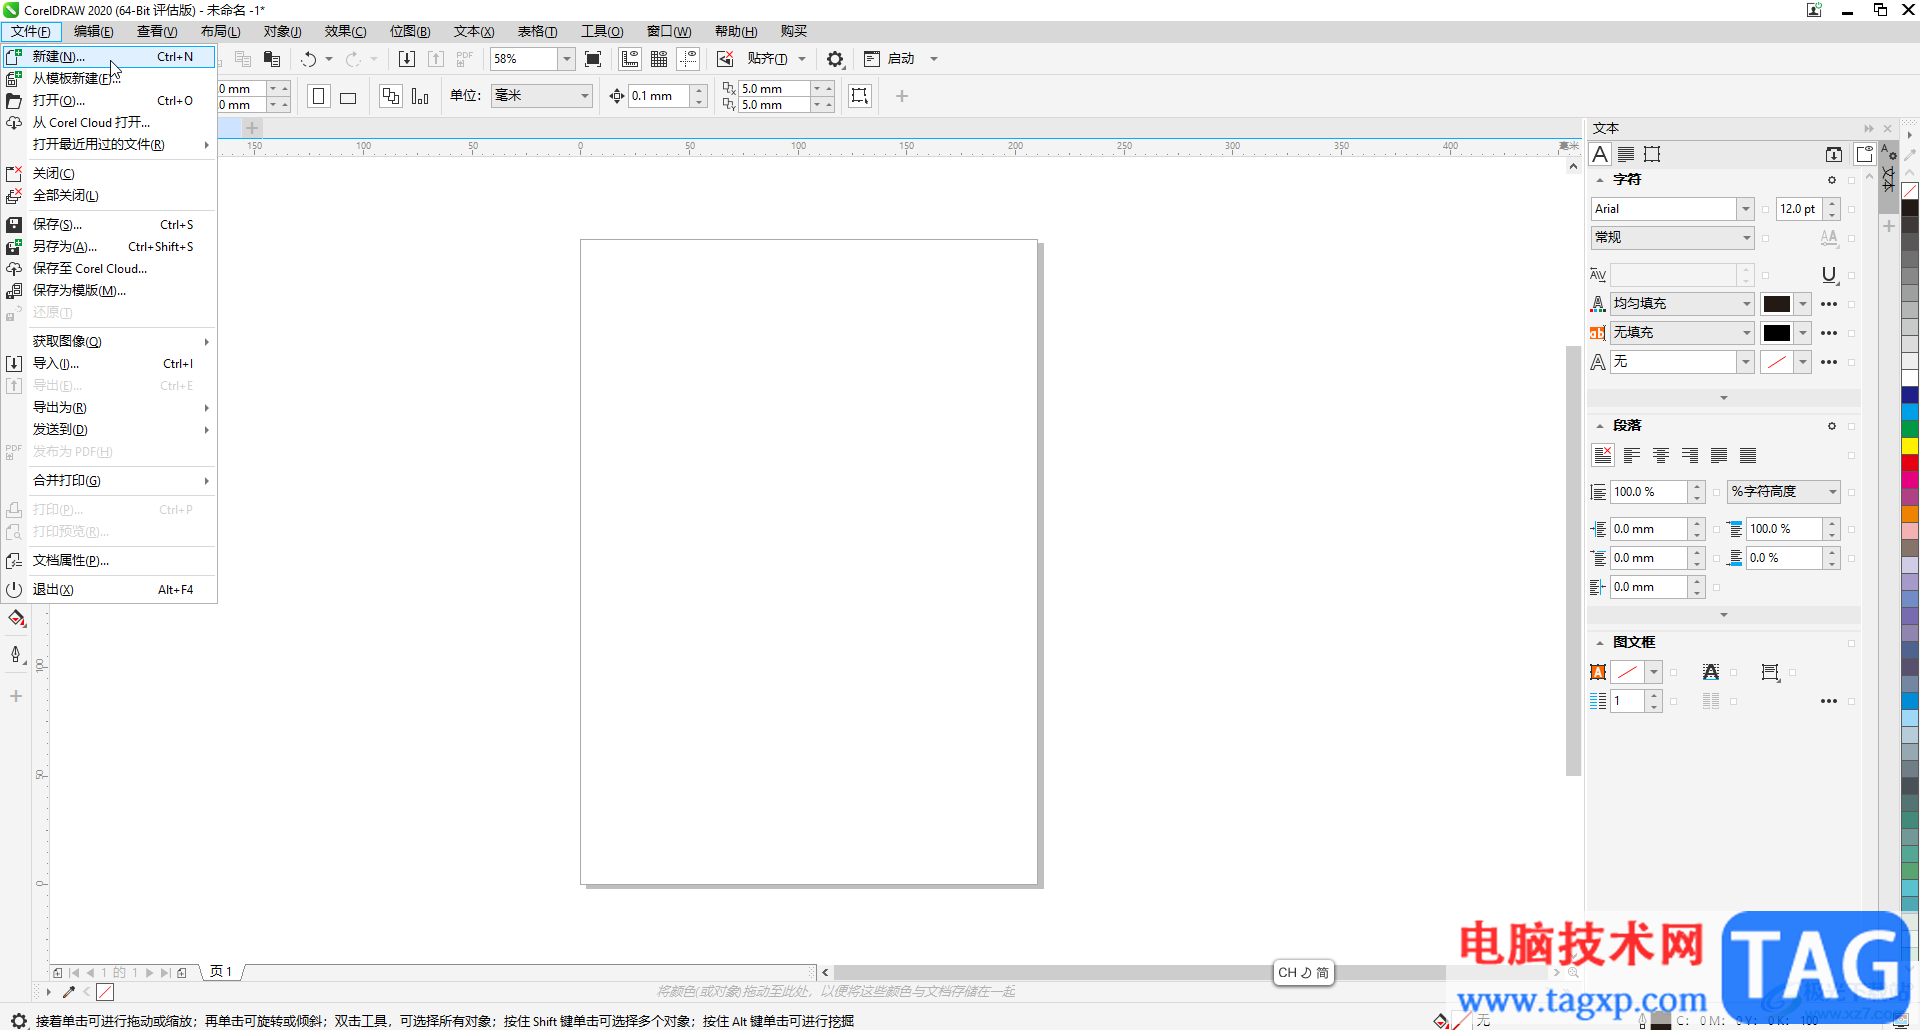Toggle the show rulers icon
This screenshot has height=1030, width=1920.
pyautogui.click(x=630, y=59)
